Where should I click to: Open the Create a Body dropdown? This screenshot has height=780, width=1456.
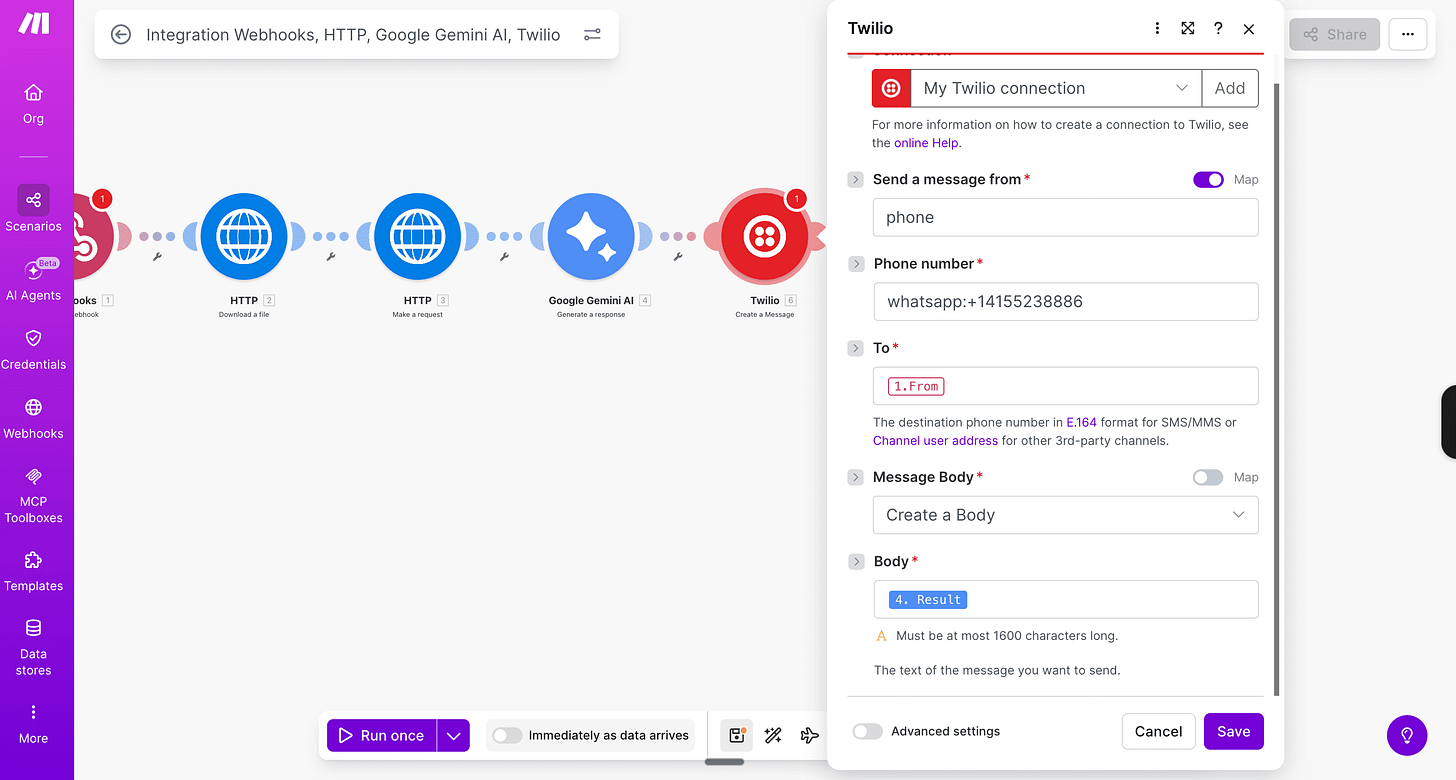point(1066,515)
